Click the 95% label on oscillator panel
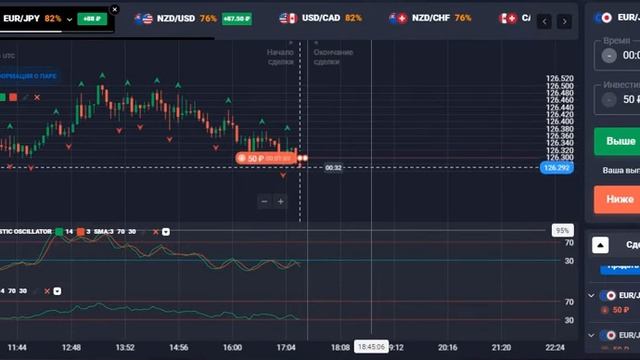640x360 pixels. tap(562, 231)
